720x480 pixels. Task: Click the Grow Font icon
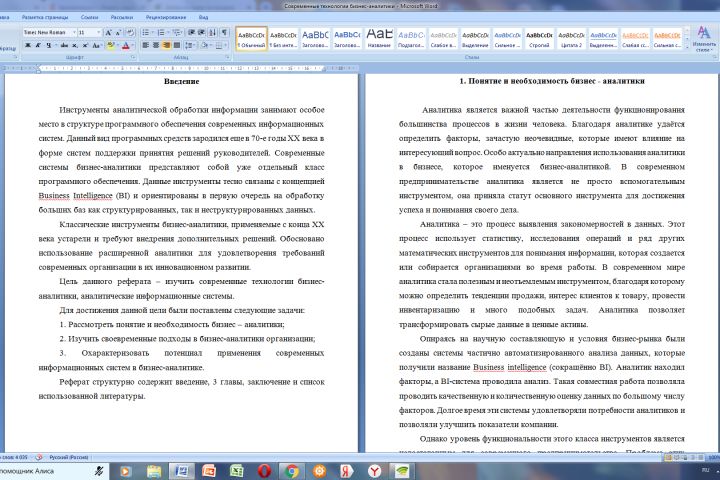108,33
